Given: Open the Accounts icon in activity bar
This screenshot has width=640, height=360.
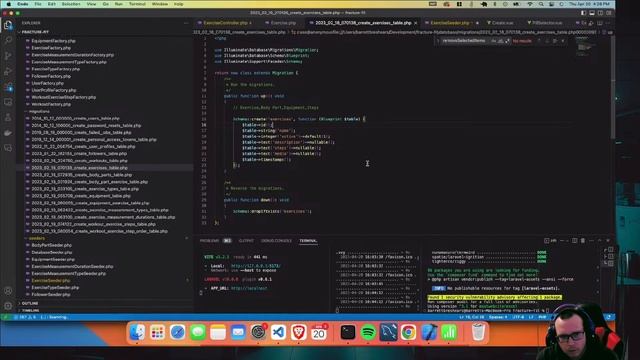Looking at the screenshot, I should point(8,291).
